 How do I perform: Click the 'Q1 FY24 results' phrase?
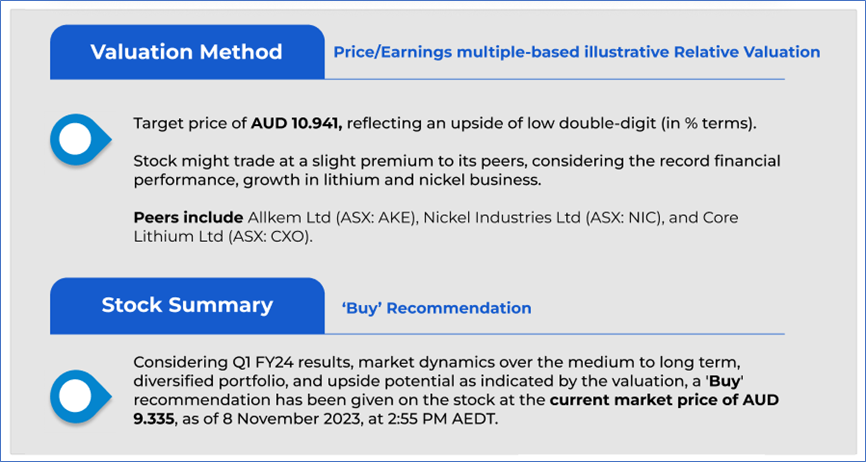(278, 364)
